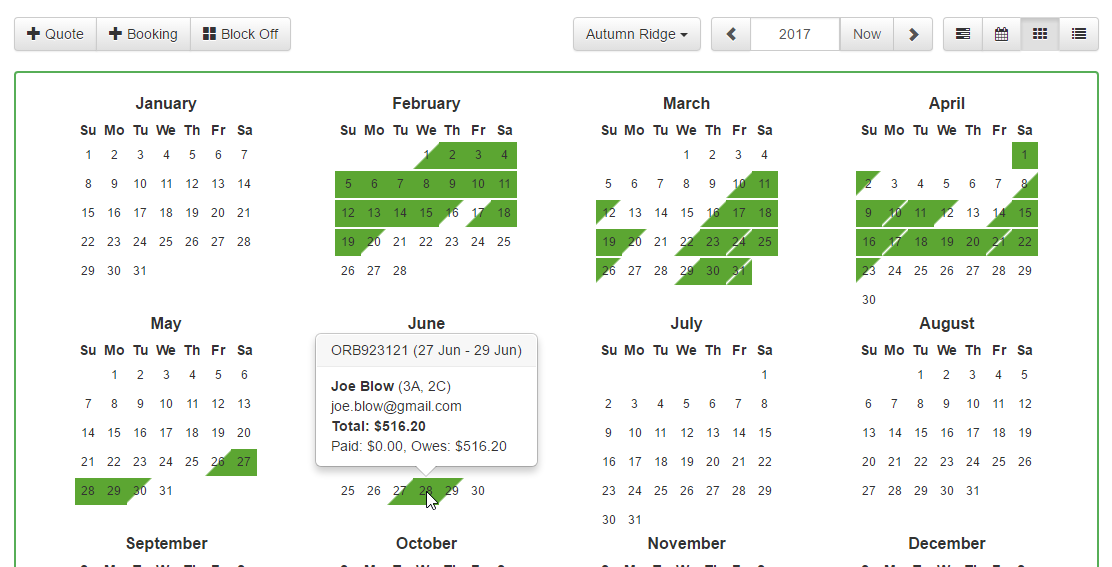This screenshot has height=567, width=1112.
Task: Switch to month calendar view icon
Action: pyautogui.click(x=1001, y=34)
